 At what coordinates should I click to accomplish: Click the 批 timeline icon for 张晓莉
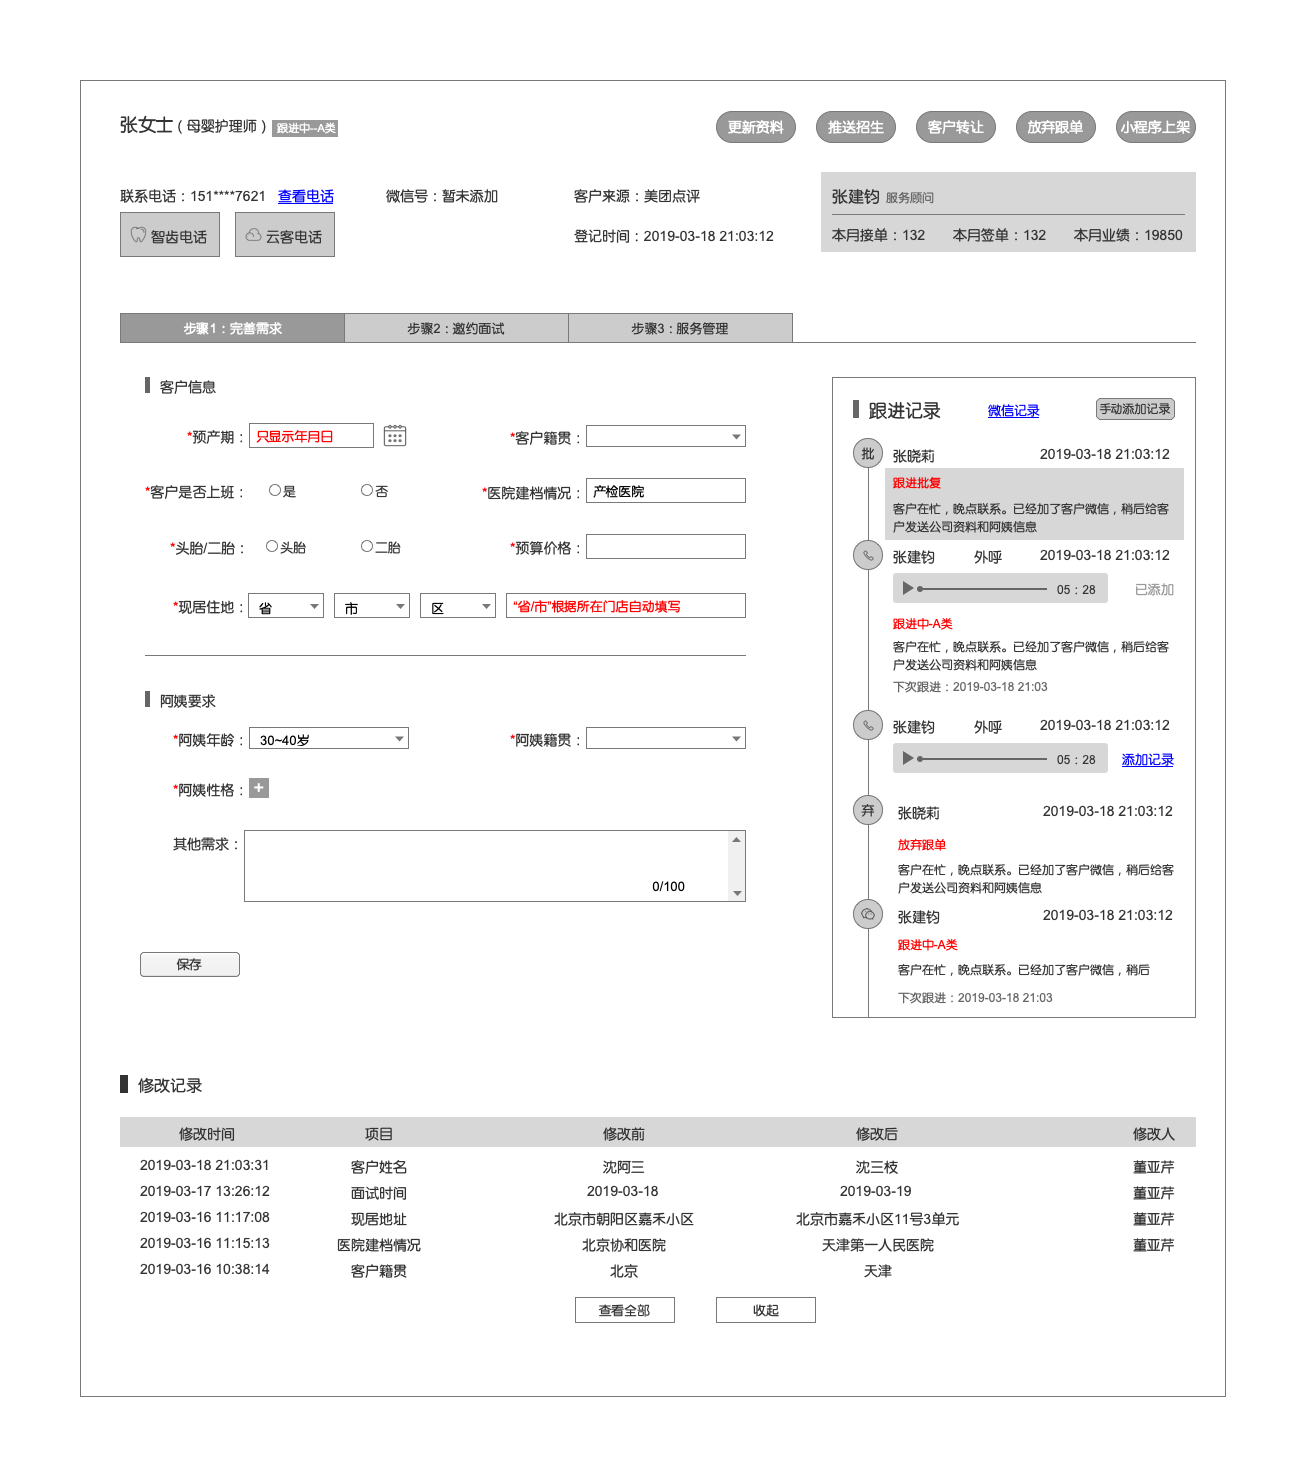click(867, 453)
